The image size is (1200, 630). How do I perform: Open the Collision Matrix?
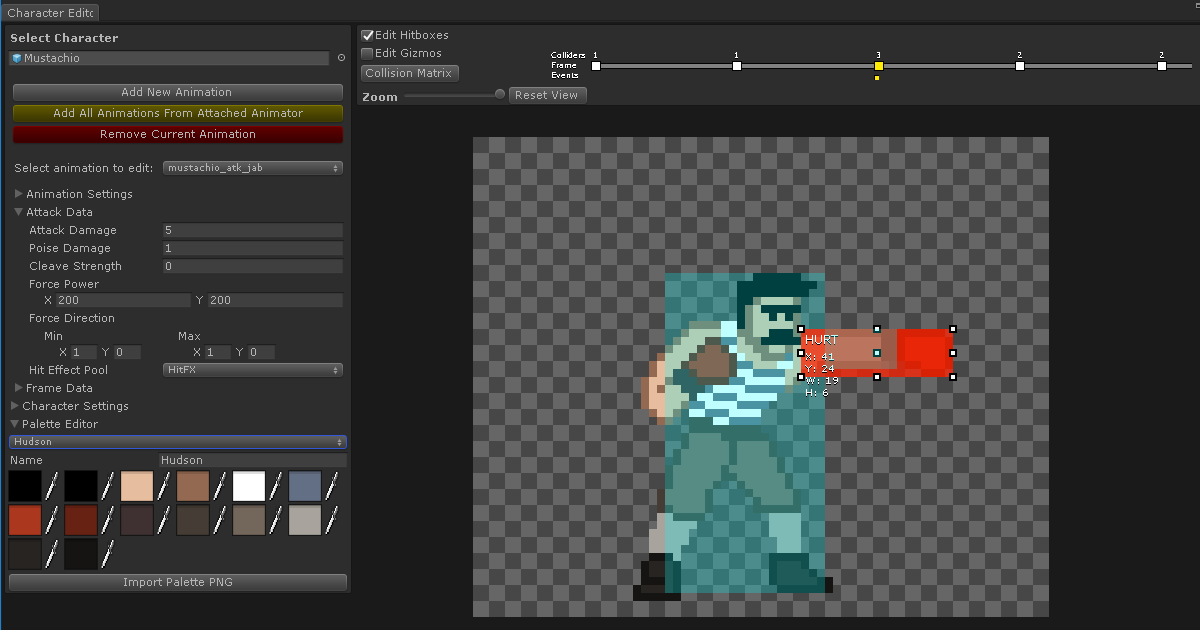coord(409,72)
